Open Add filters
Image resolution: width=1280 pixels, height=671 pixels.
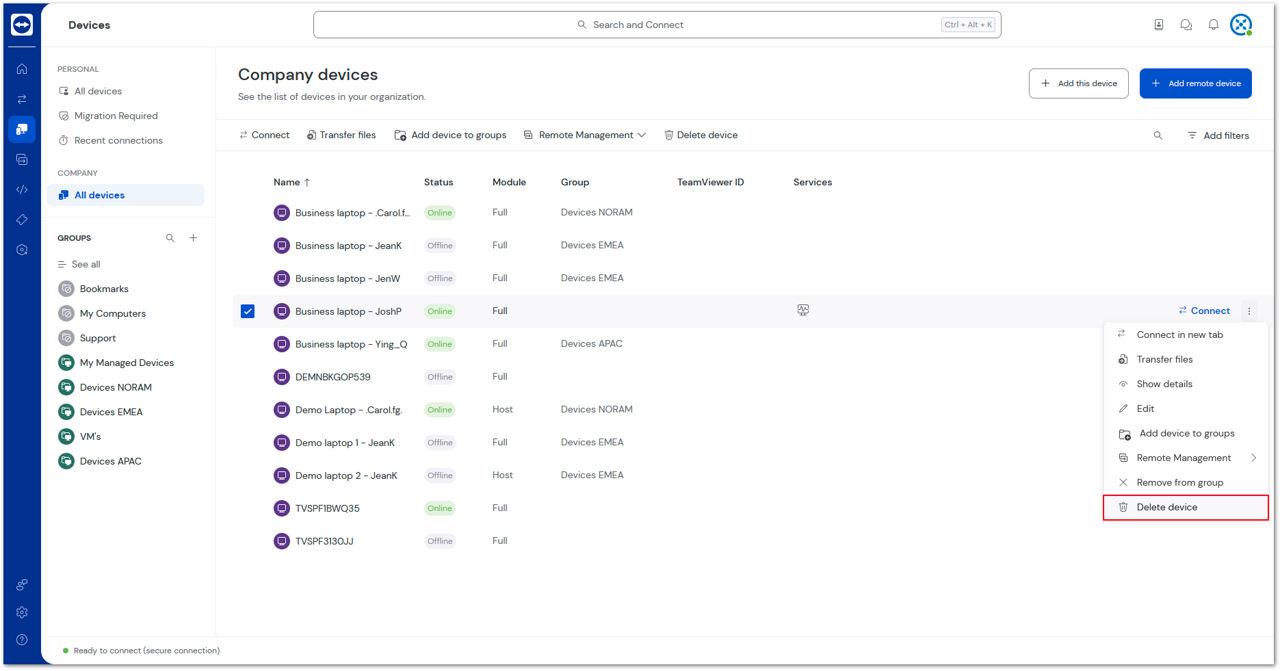[x=1218, y=135]
